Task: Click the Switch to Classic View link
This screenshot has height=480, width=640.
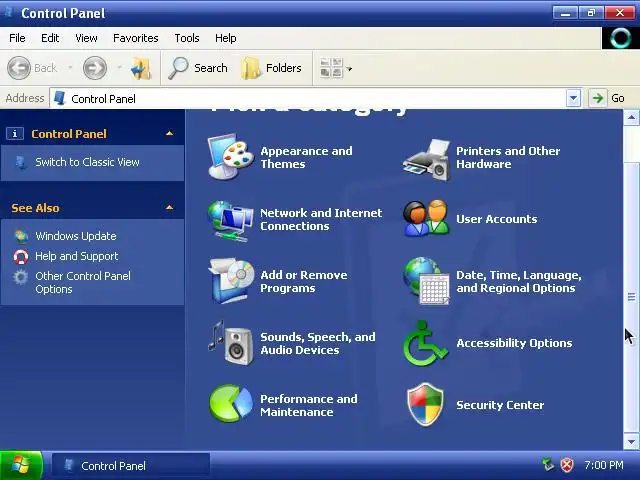Action: click(x=87, y=162)
